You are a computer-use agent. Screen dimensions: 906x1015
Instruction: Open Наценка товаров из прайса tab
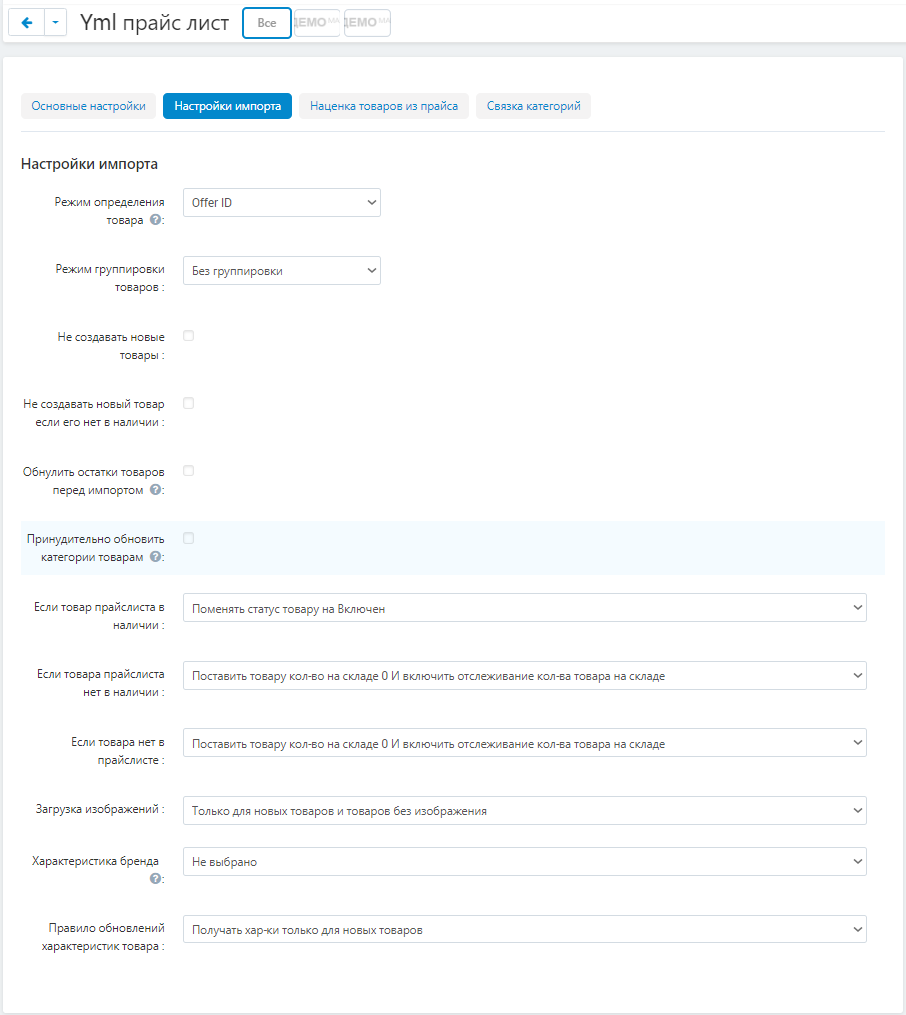384,106
